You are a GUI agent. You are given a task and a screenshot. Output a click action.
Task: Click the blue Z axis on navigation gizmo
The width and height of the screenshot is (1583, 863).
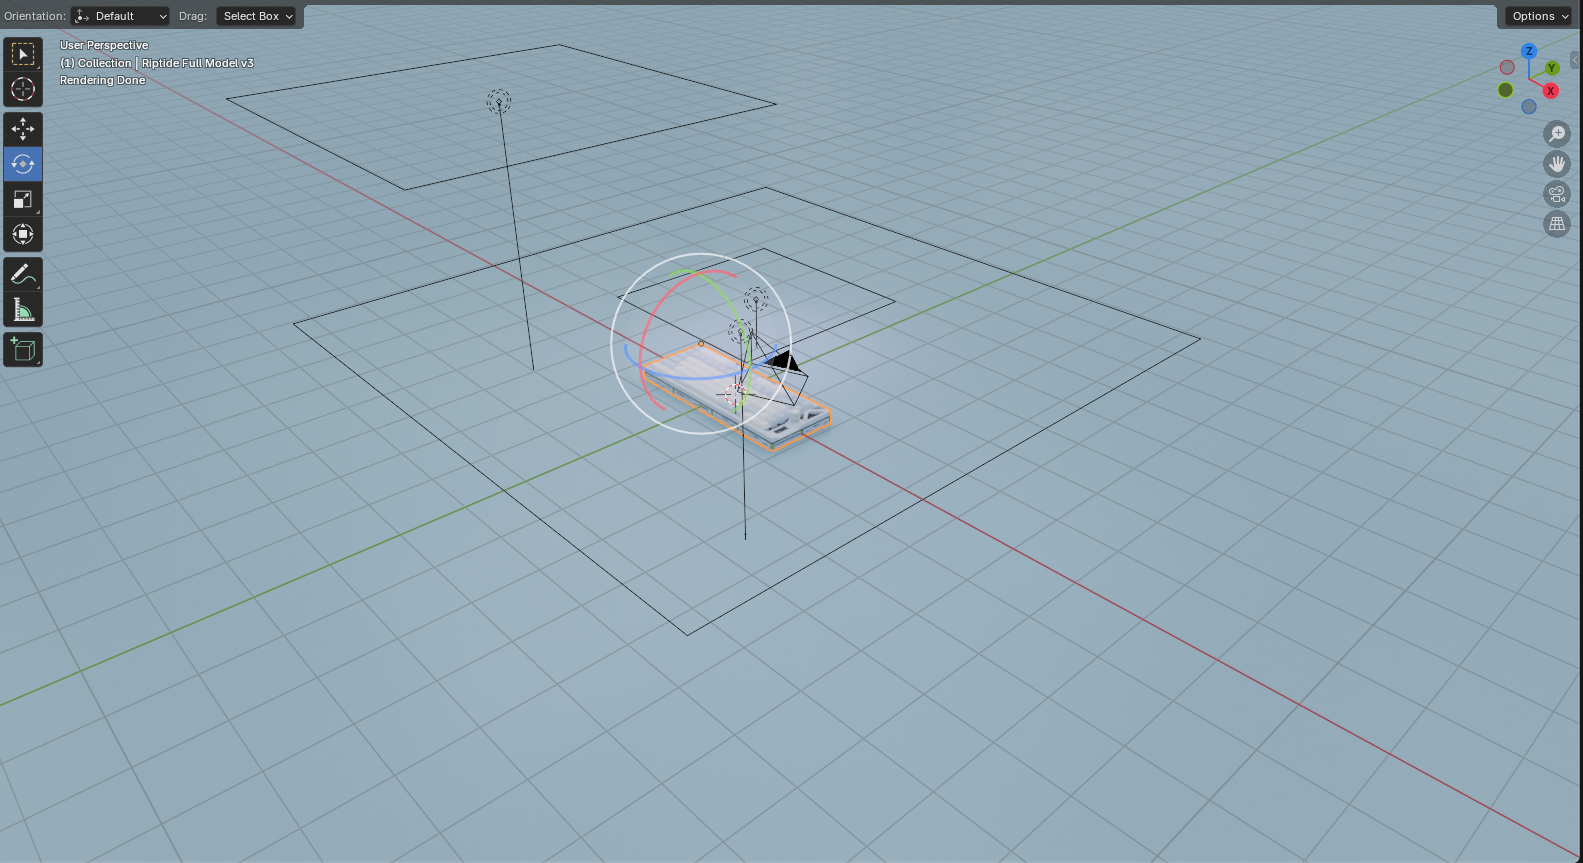[x=1528, y=51]
